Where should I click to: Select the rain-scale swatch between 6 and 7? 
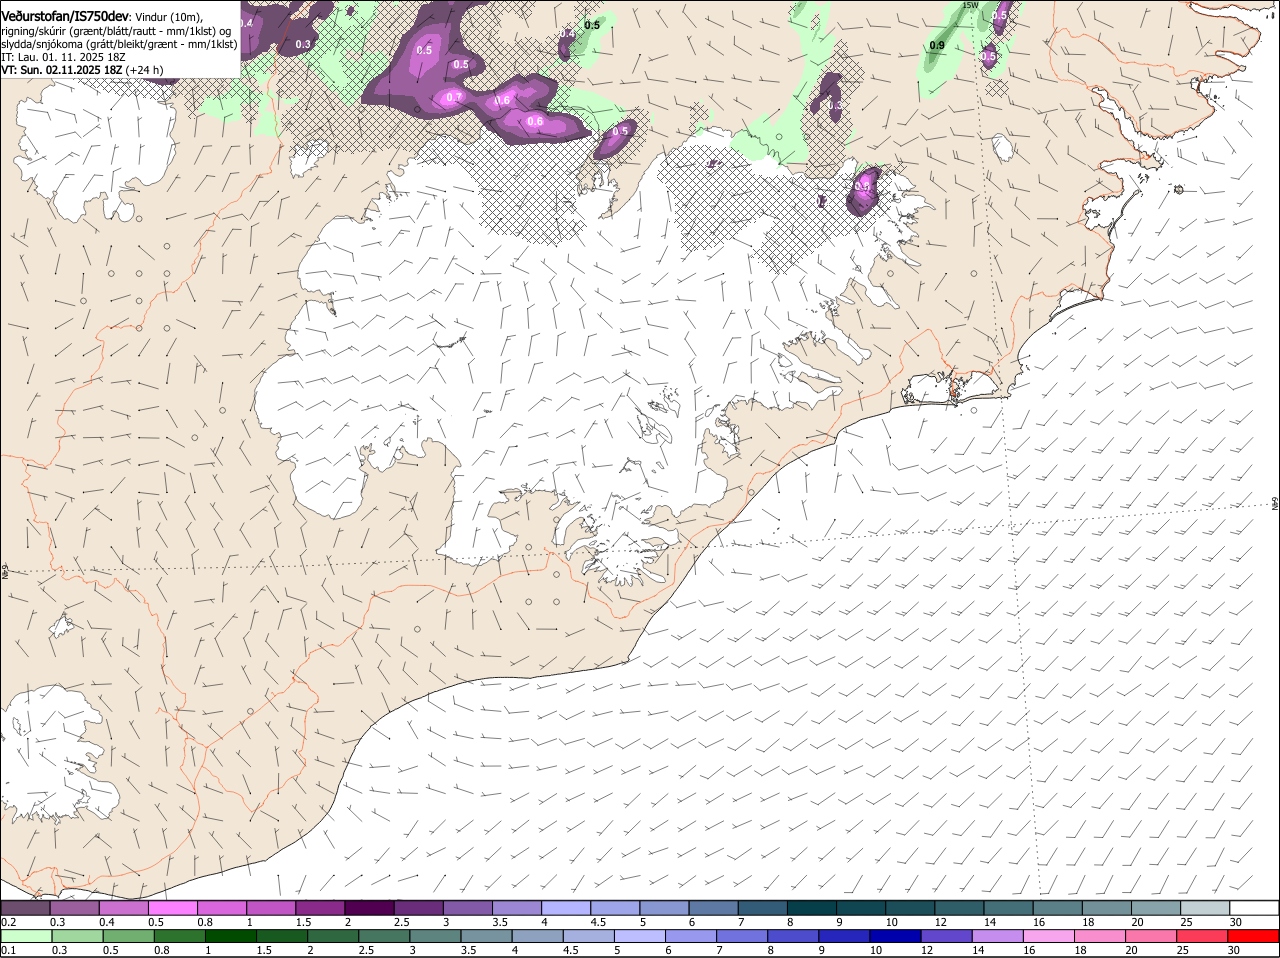point(690,937)
